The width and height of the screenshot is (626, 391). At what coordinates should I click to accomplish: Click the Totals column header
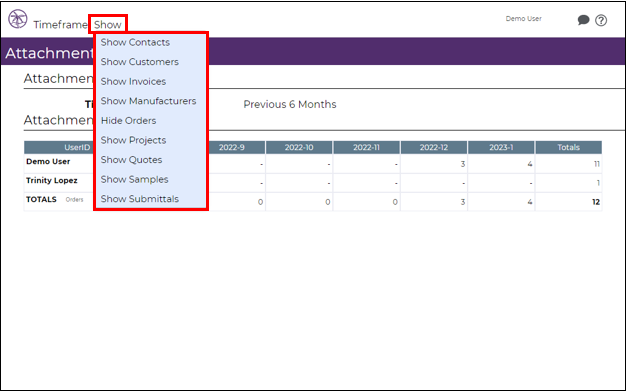click(x=569, y=147)
